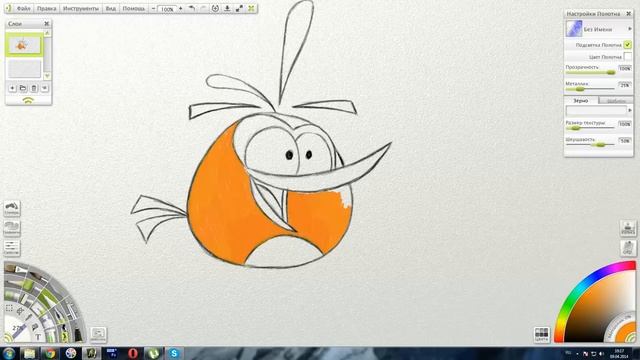Click the Цвет Полотна color swatch
This screenshot has width=640, height=360.
(628, 57)
